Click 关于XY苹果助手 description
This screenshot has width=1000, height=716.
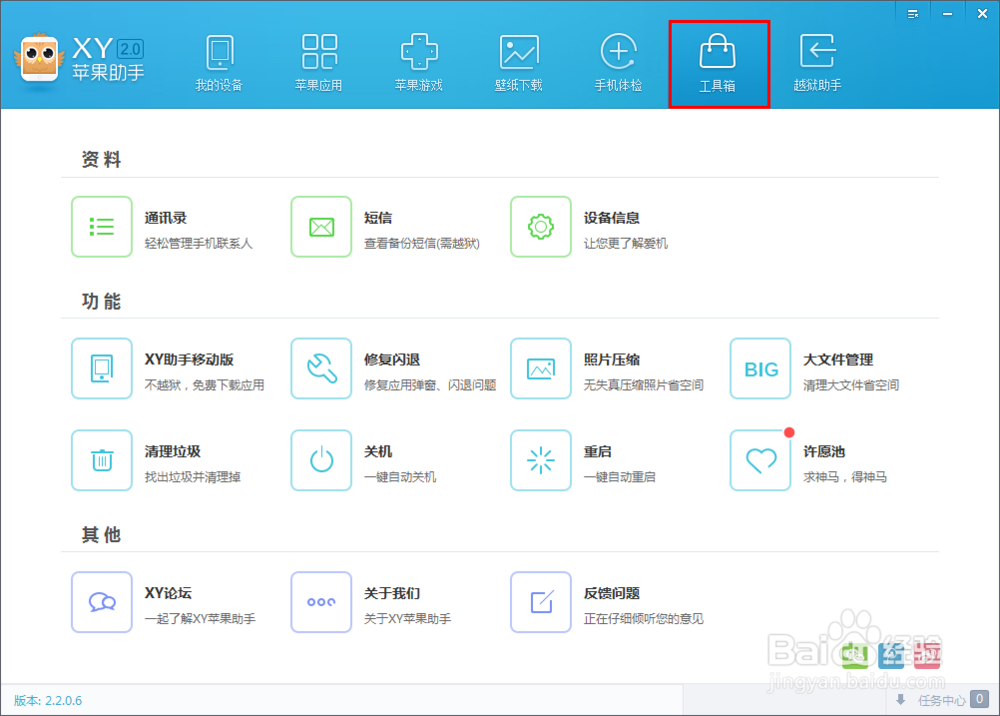[408, 618]
